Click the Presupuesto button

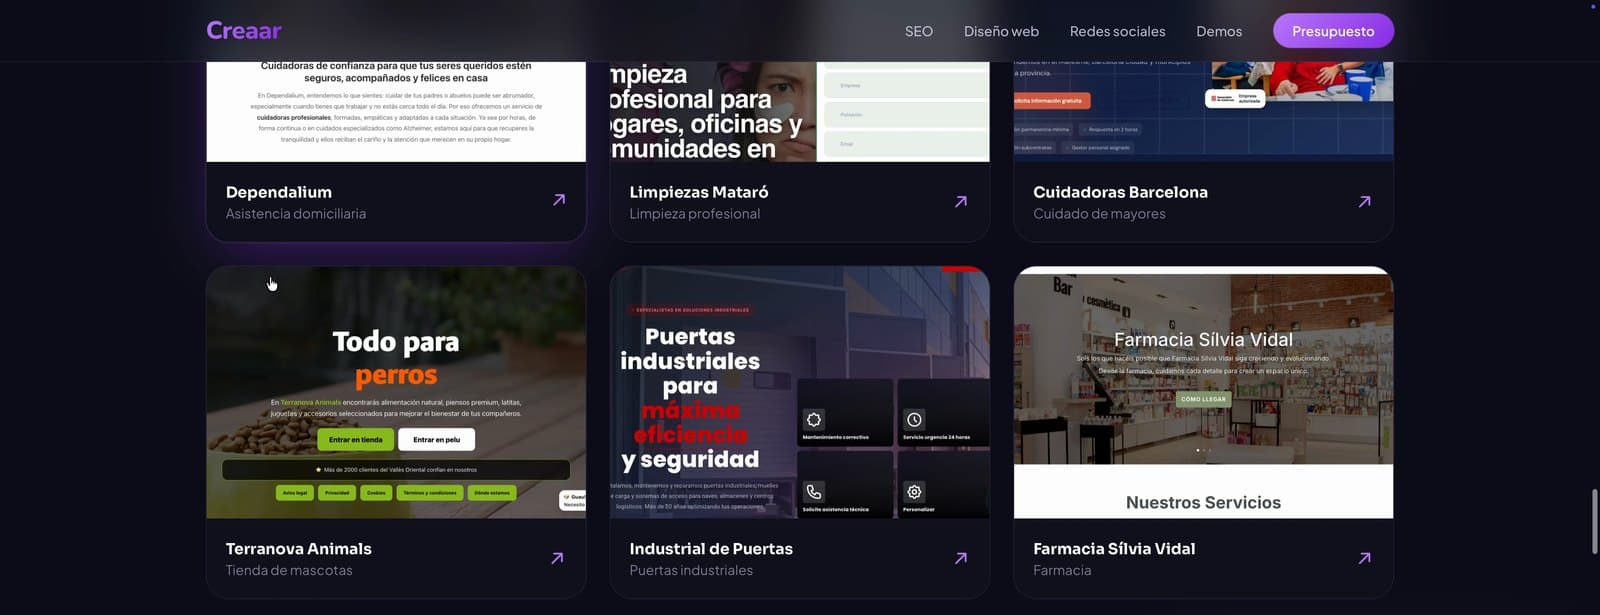(1333, 31)
